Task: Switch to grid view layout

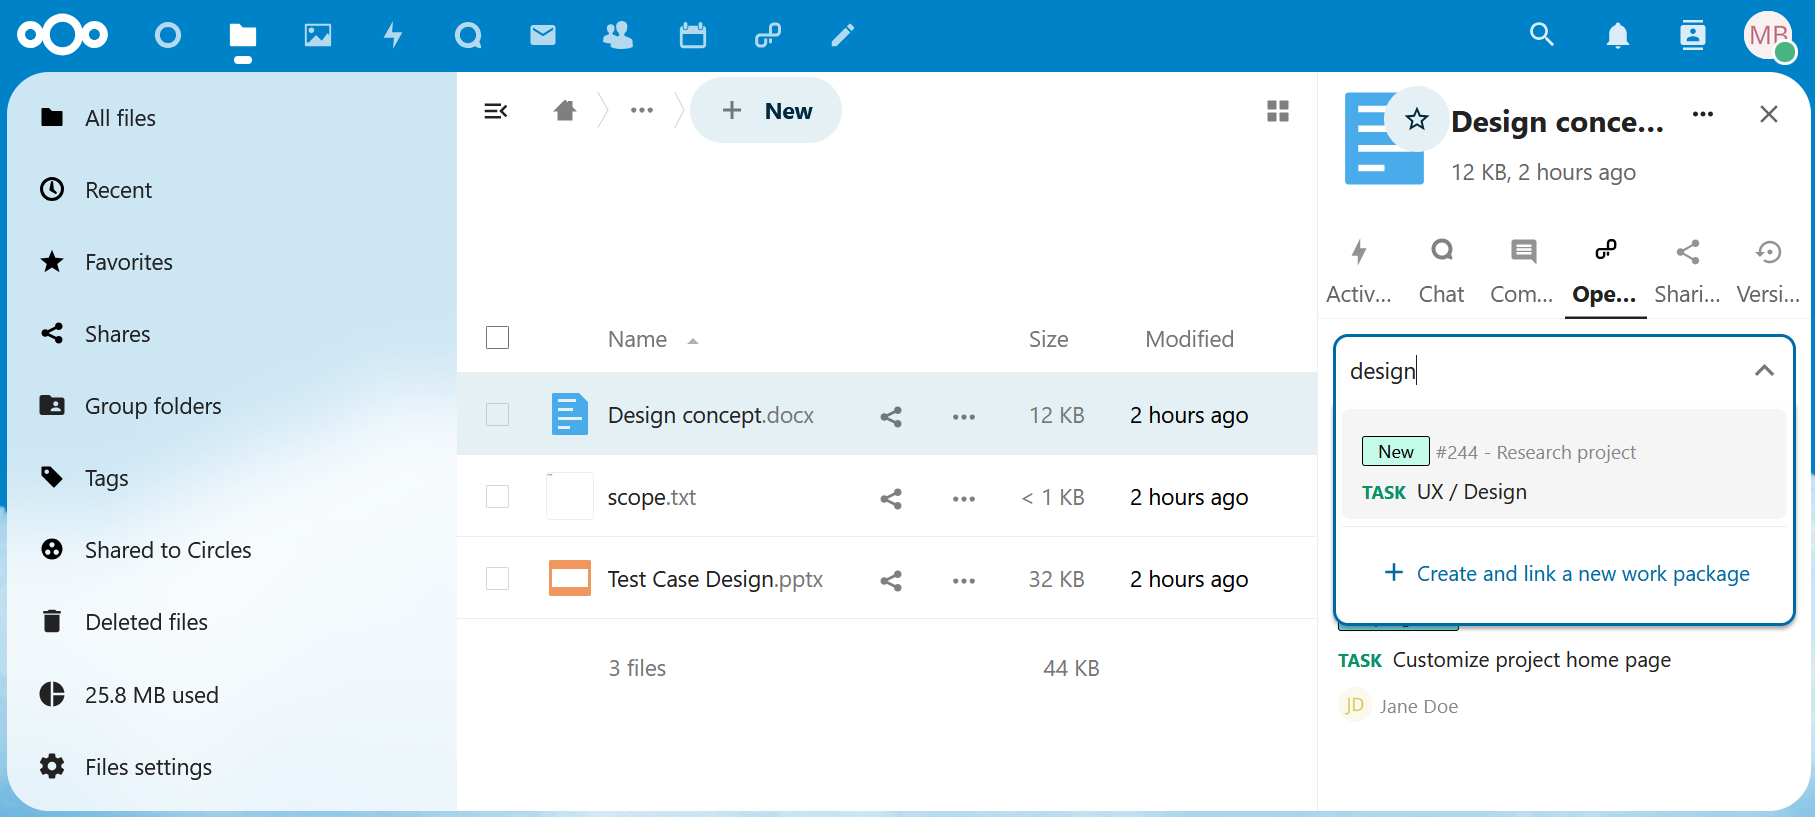Action: [1277, 111]
